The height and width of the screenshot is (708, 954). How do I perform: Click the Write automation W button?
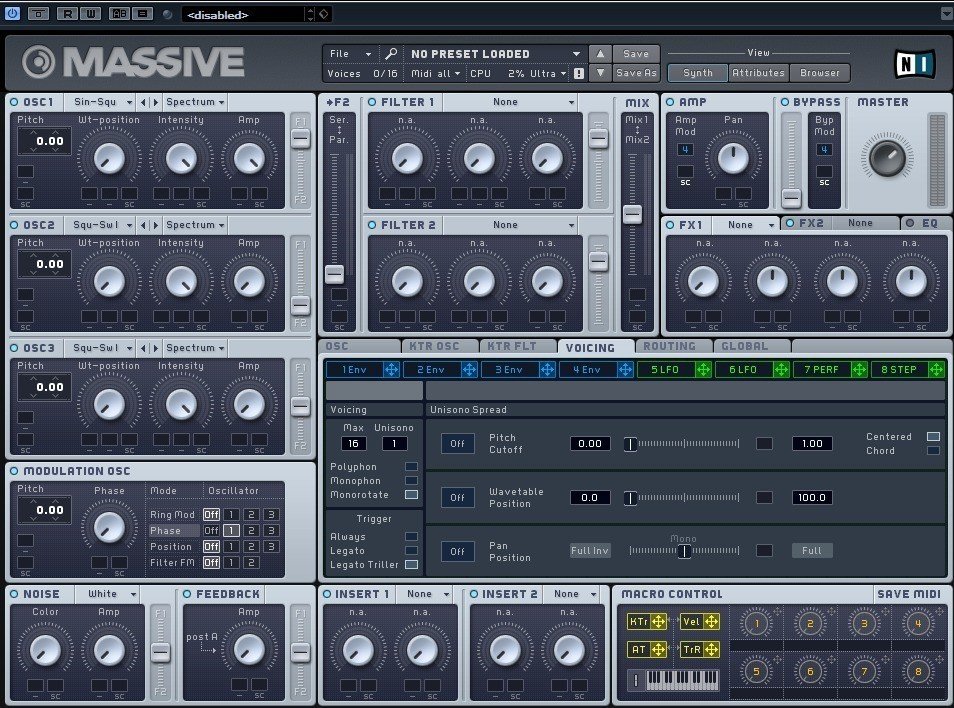coord(90,13)
